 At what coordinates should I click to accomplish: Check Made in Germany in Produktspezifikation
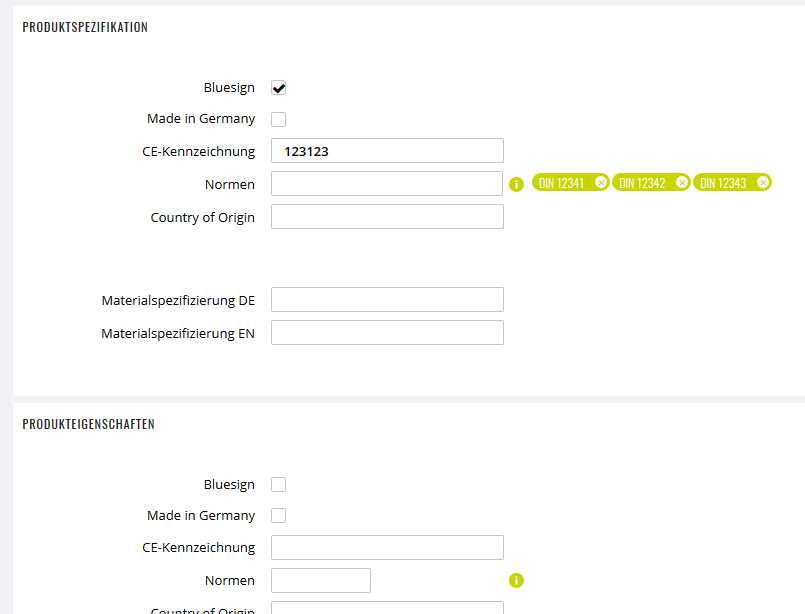point(278,119)
